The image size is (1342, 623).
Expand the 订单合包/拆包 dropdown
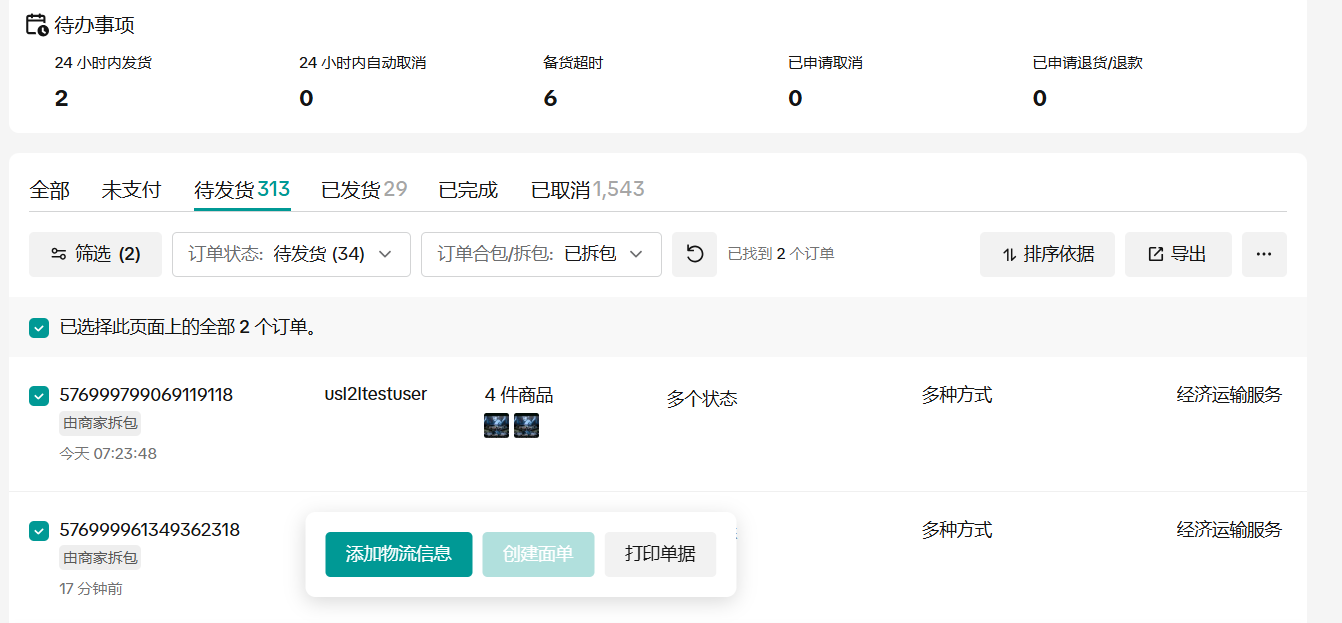541,254
